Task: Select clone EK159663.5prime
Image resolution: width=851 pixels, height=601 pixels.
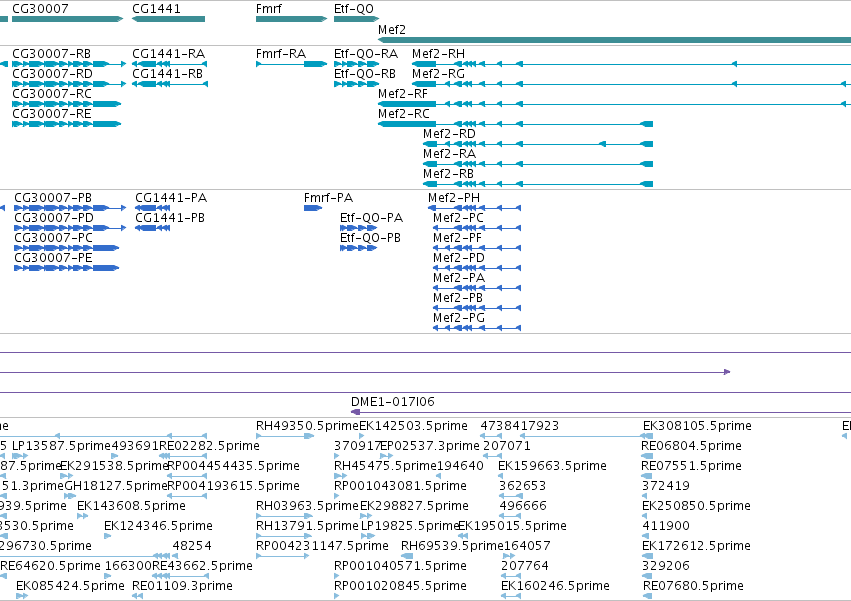Action: click(x=501, y=476)
